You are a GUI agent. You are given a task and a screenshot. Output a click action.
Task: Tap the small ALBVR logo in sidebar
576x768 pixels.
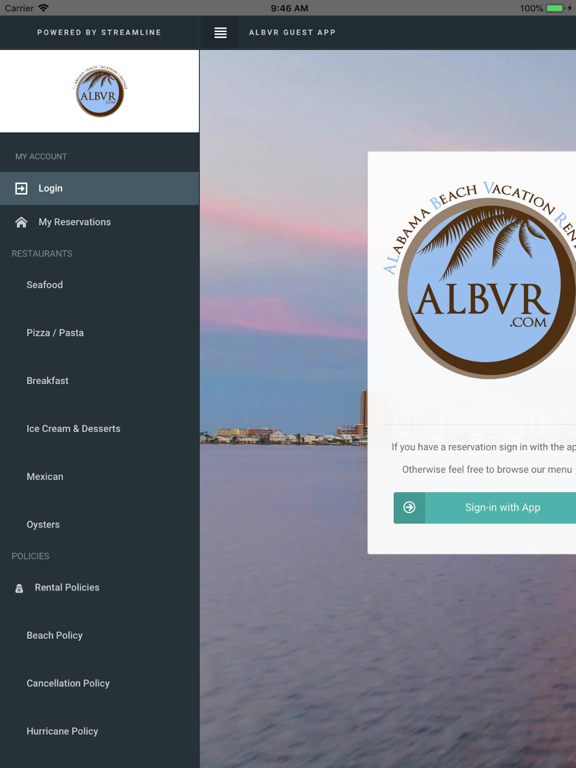[100, 91]
